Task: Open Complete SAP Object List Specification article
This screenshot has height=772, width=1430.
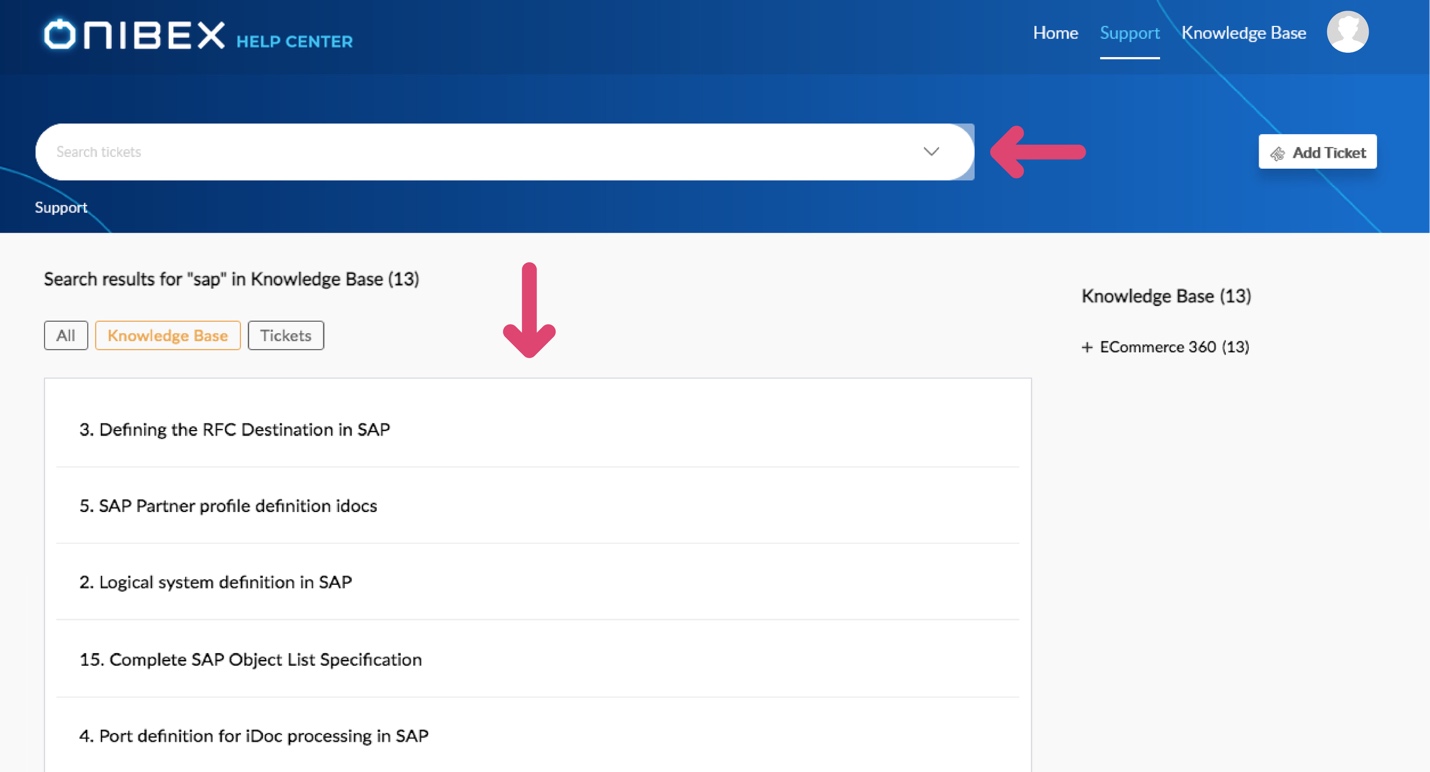Action: 250,659
